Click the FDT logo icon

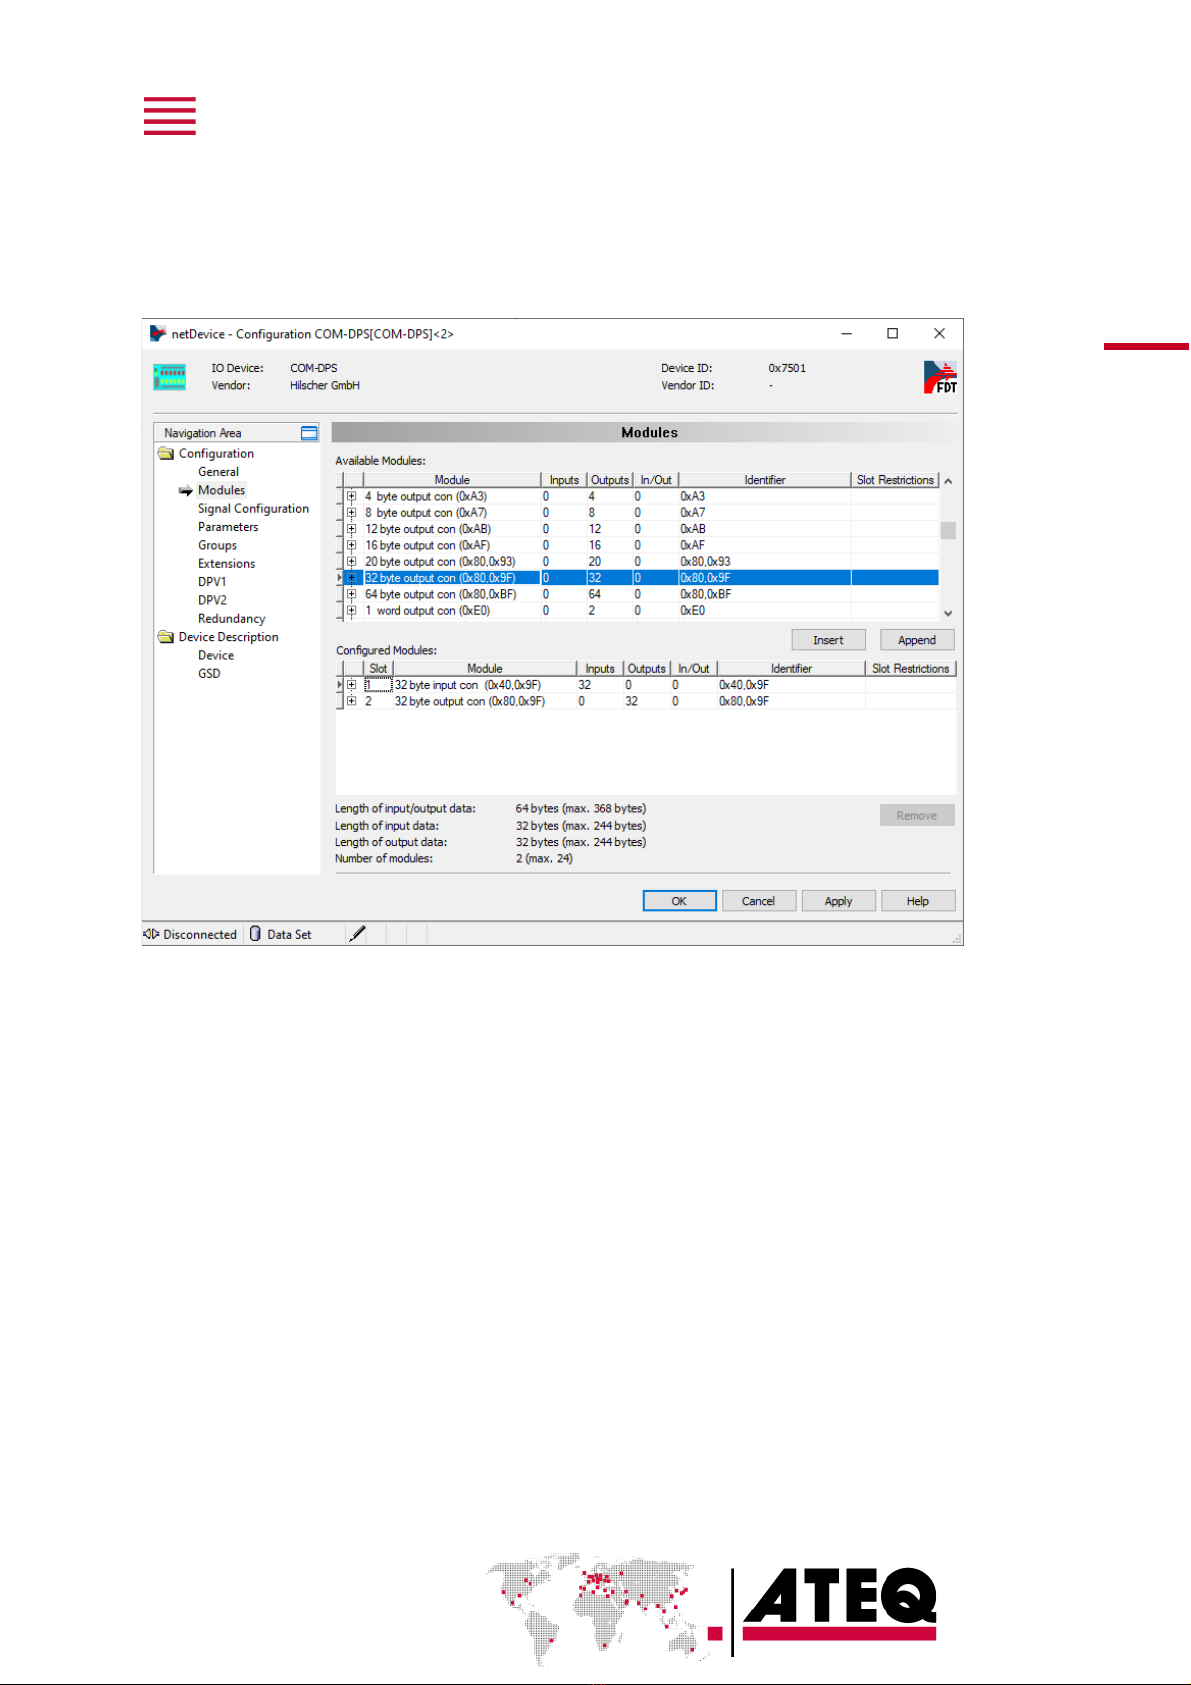[940, 377]
